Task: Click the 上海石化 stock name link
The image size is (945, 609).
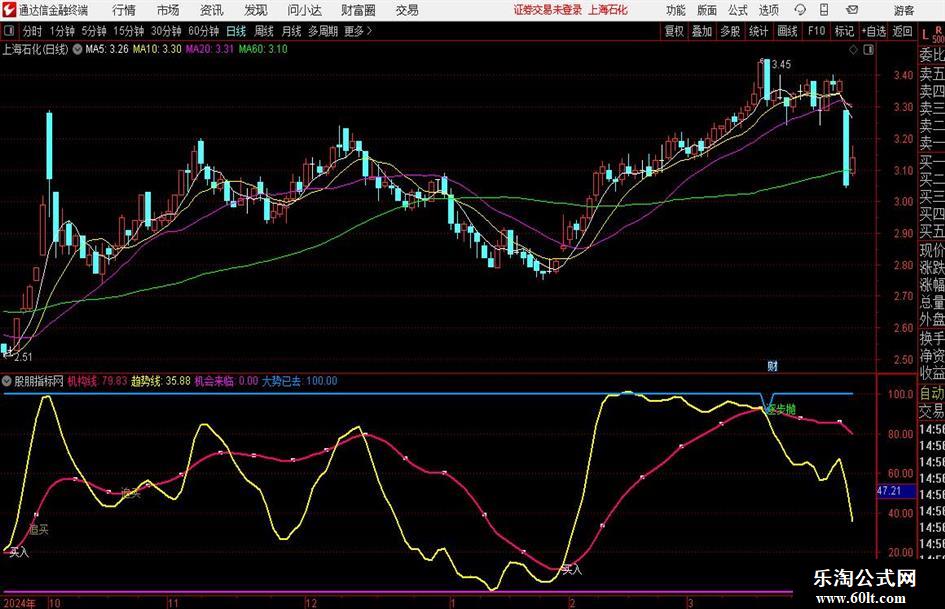Action: 608,10
